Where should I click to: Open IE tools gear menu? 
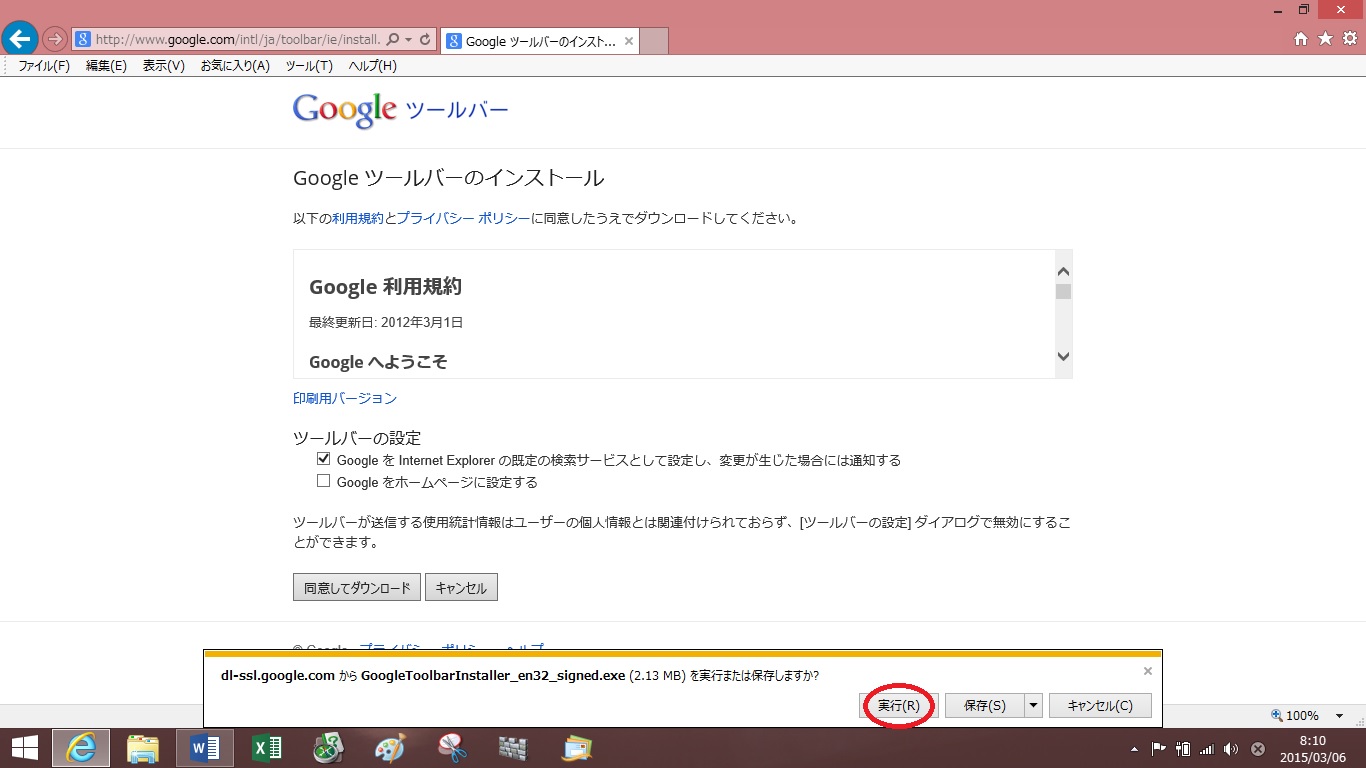[1349, 39]
